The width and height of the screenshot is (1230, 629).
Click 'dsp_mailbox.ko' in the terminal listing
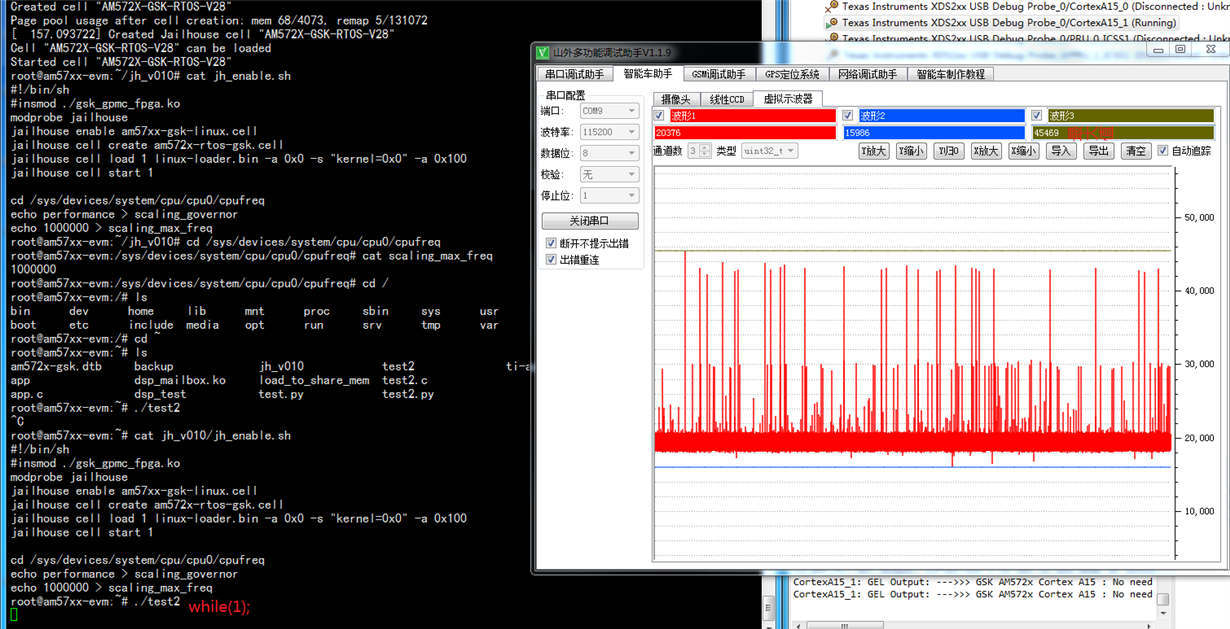tap(180, 381)
